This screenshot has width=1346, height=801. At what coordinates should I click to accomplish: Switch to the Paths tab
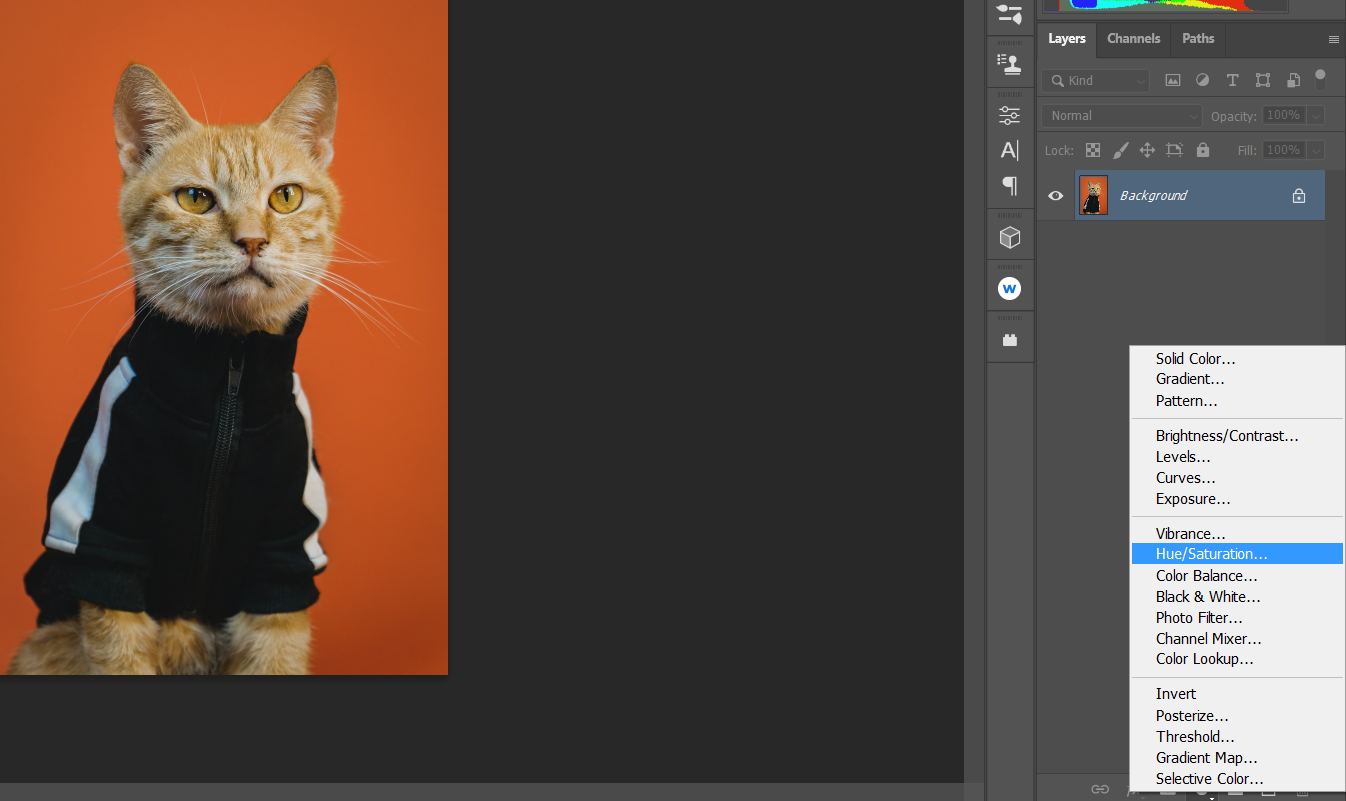tap(1198, 39)
